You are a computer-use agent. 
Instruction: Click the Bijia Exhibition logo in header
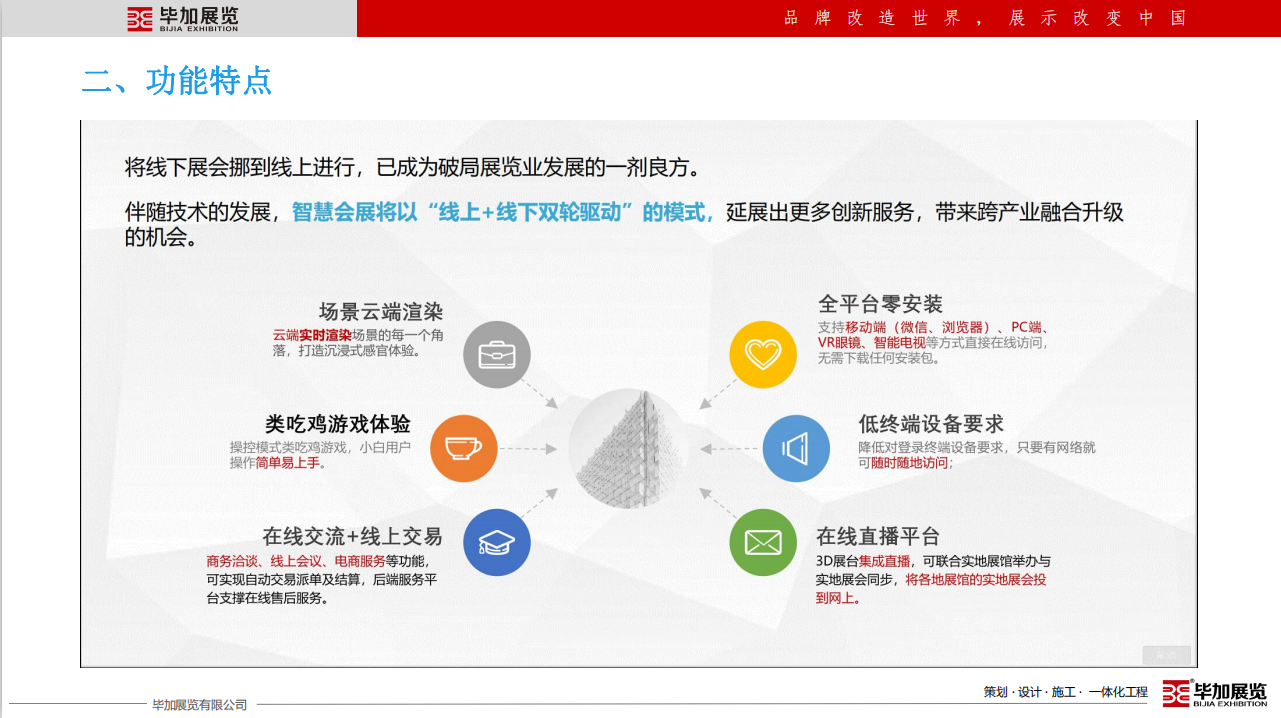pyautogui.click(x=182, y=19)
